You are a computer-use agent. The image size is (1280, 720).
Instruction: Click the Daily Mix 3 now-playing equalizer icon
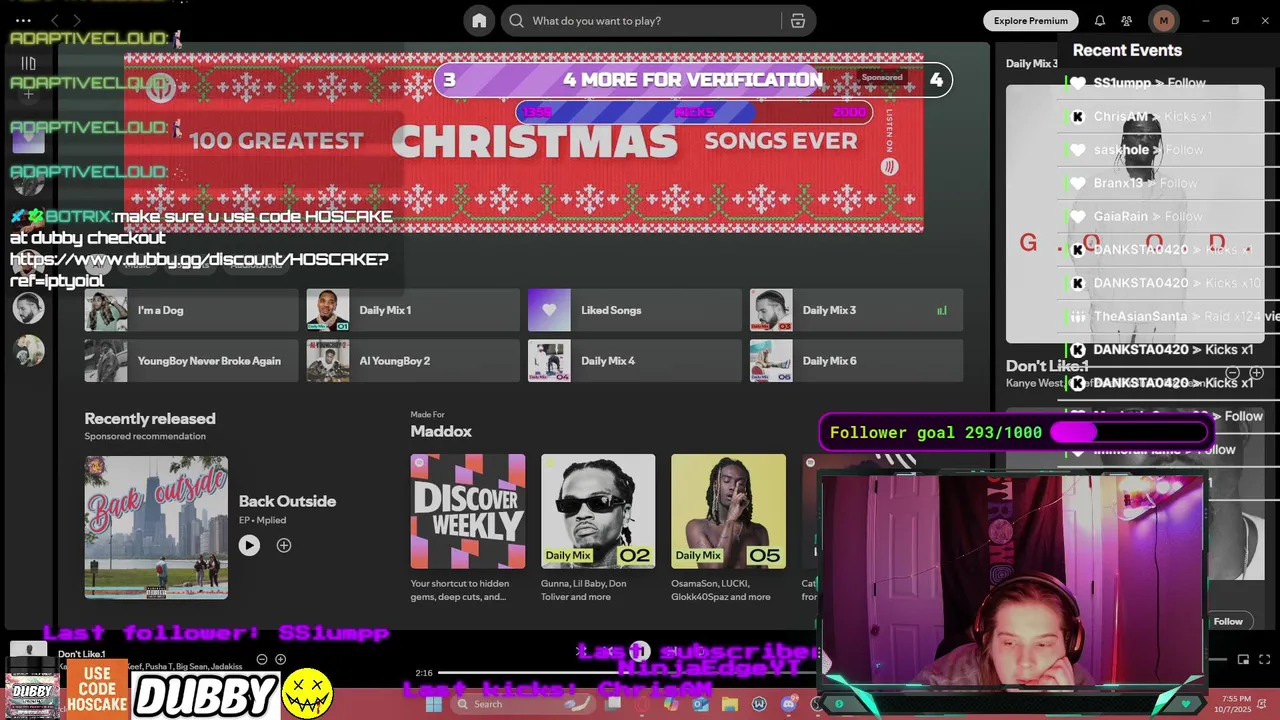pos(941,311)
